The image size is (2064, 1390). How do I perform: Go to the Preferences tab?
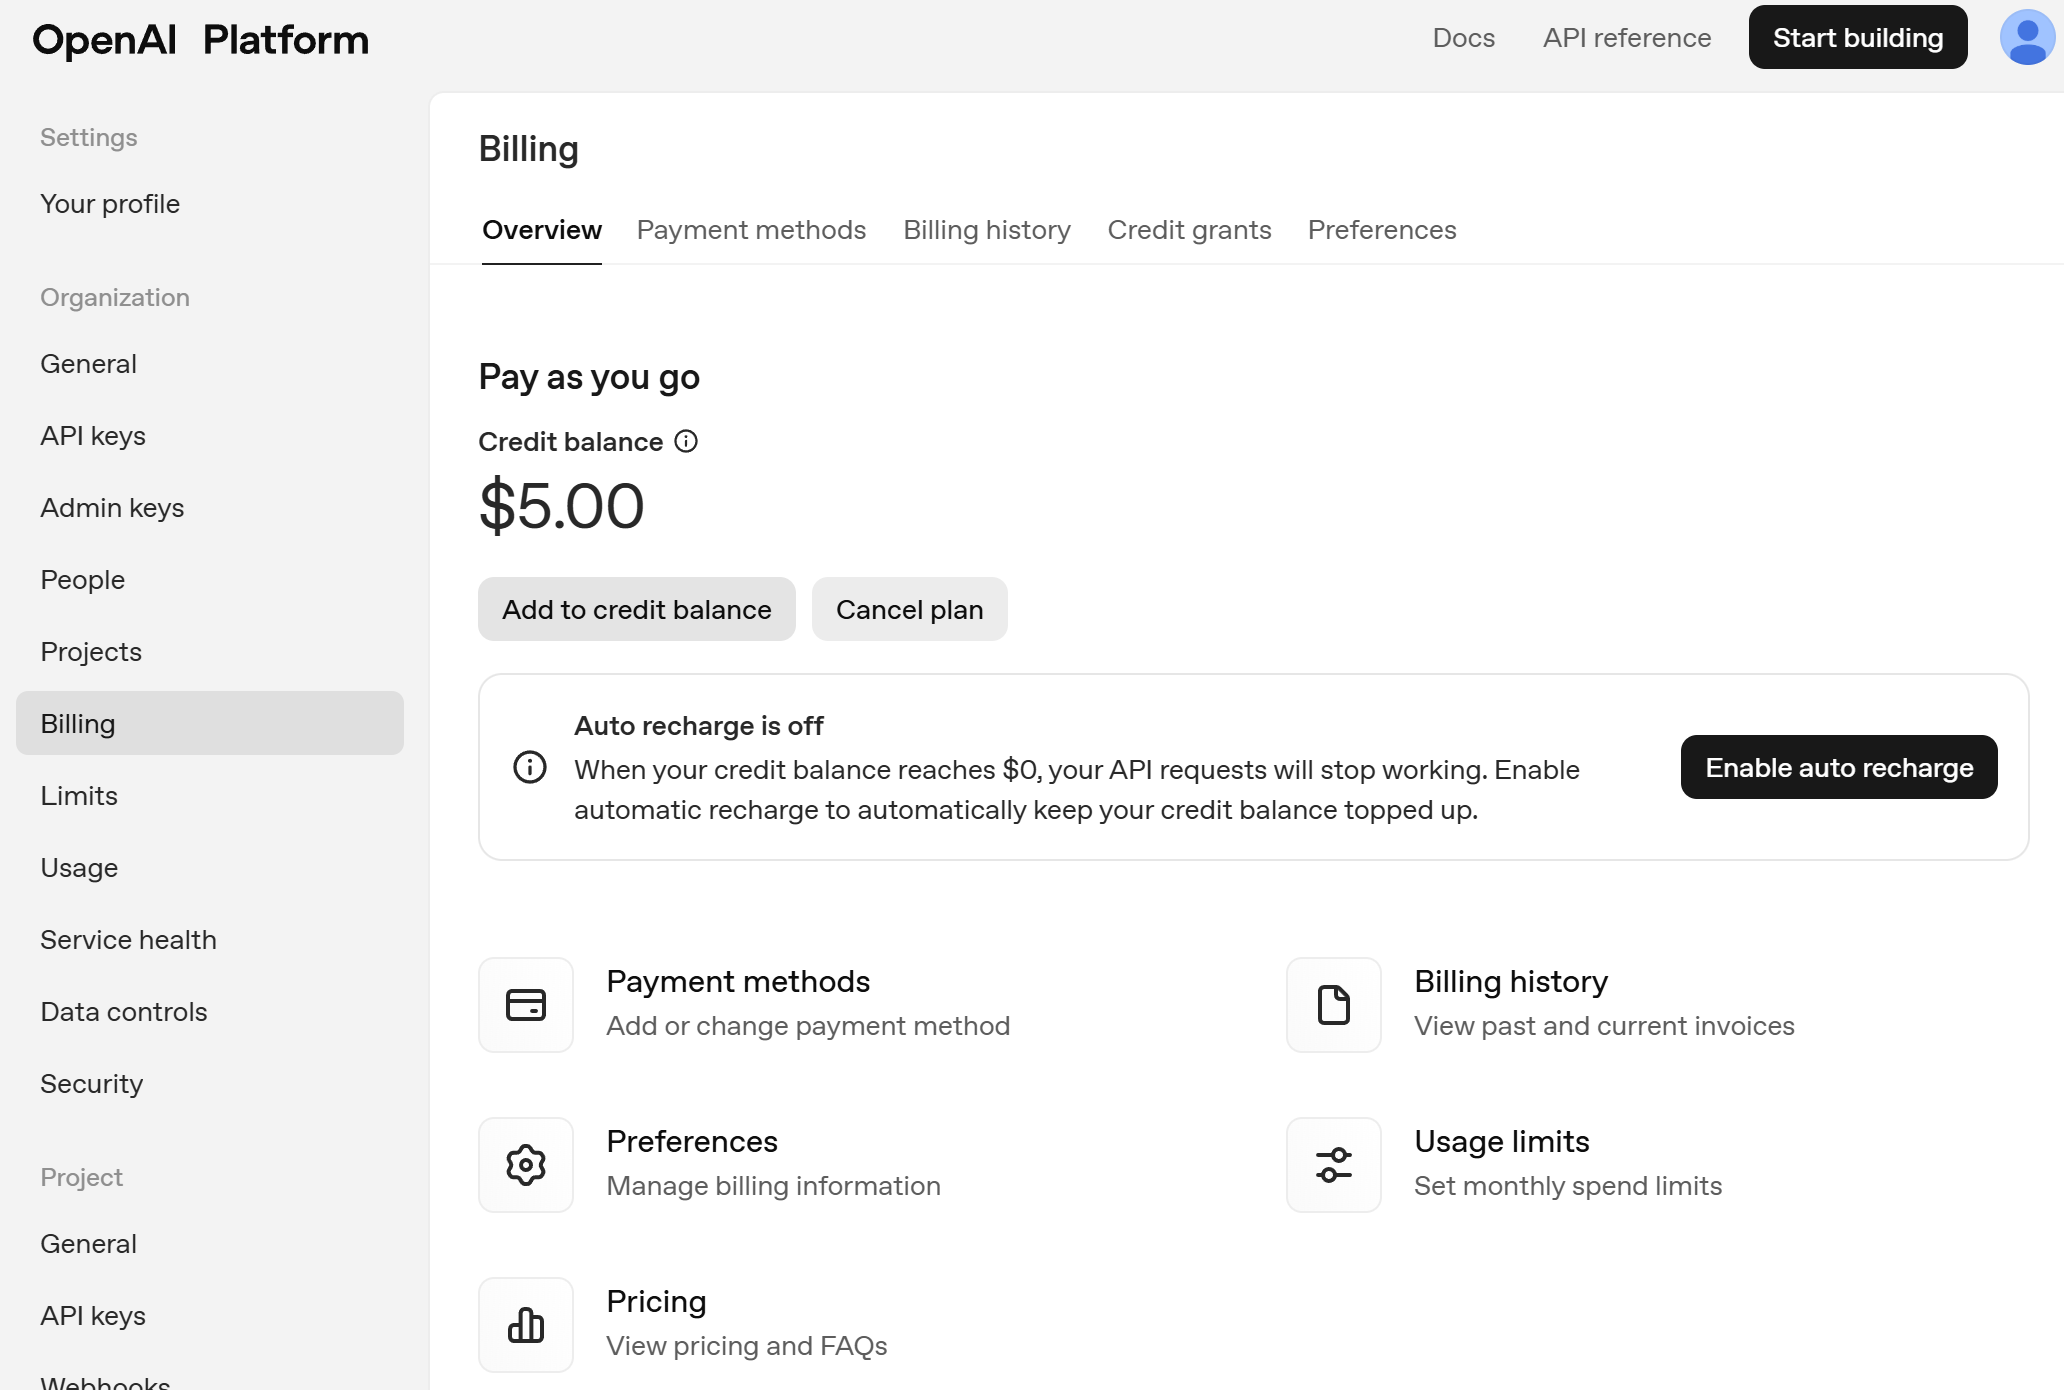point(1381,230)
